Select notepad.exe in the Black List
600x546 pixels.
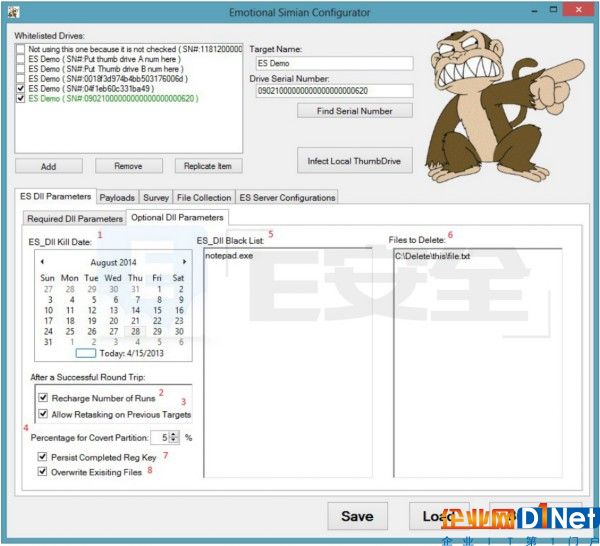[x=229, y=255]
